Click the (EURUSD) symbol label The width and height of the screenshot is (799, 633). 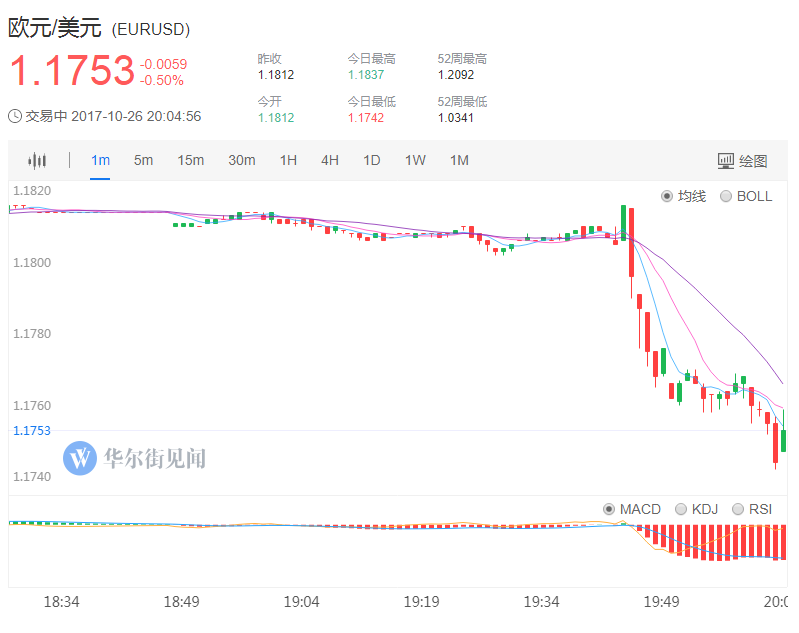pos(151,30)
